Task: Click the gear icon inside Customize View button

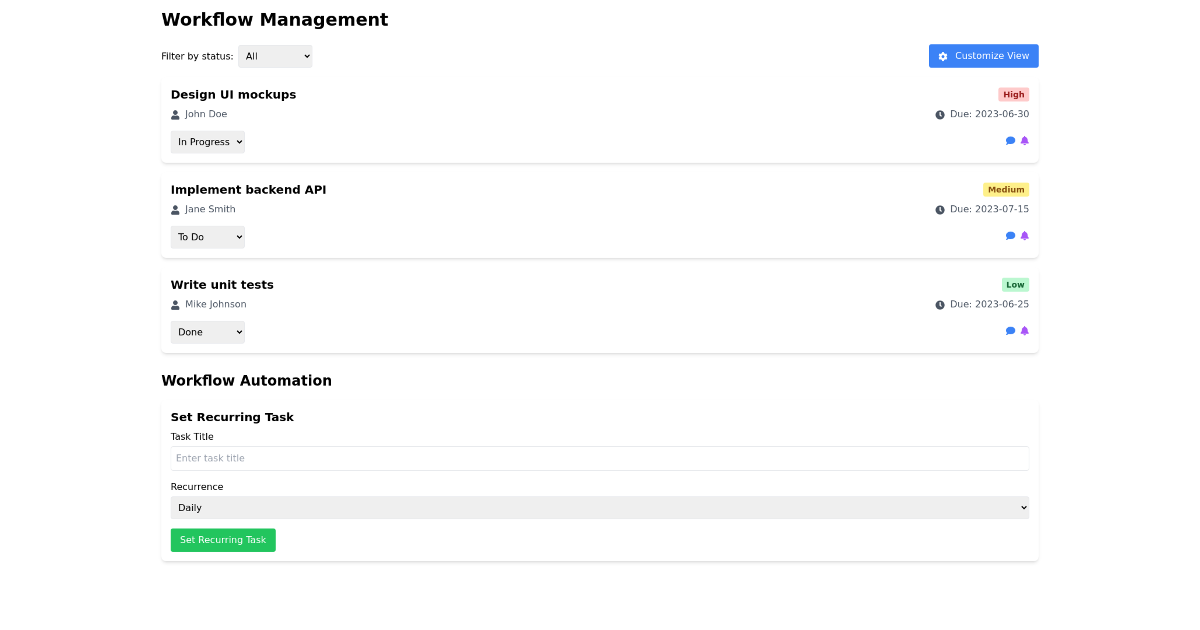Action: click(943, 56)
